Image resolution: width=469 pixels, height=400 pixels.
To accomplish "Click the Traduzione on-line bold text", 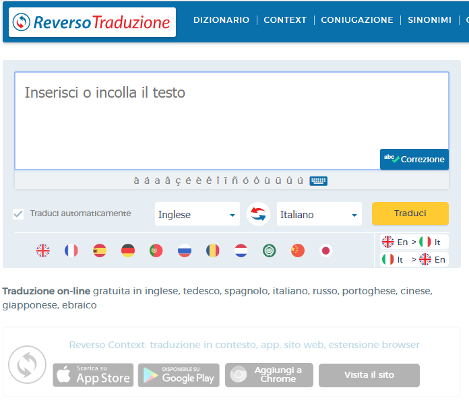I will coord(46,291).
